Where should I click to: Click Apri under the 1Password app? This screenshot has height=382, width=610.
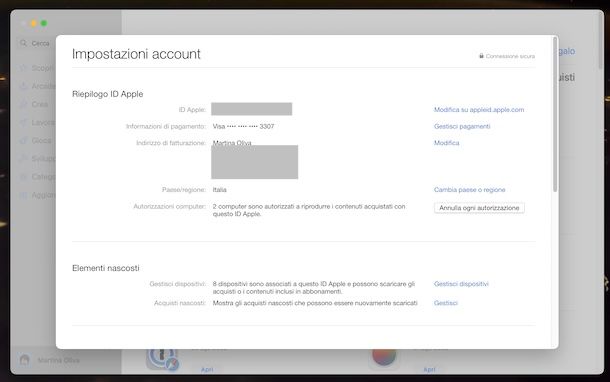(207, 370)
